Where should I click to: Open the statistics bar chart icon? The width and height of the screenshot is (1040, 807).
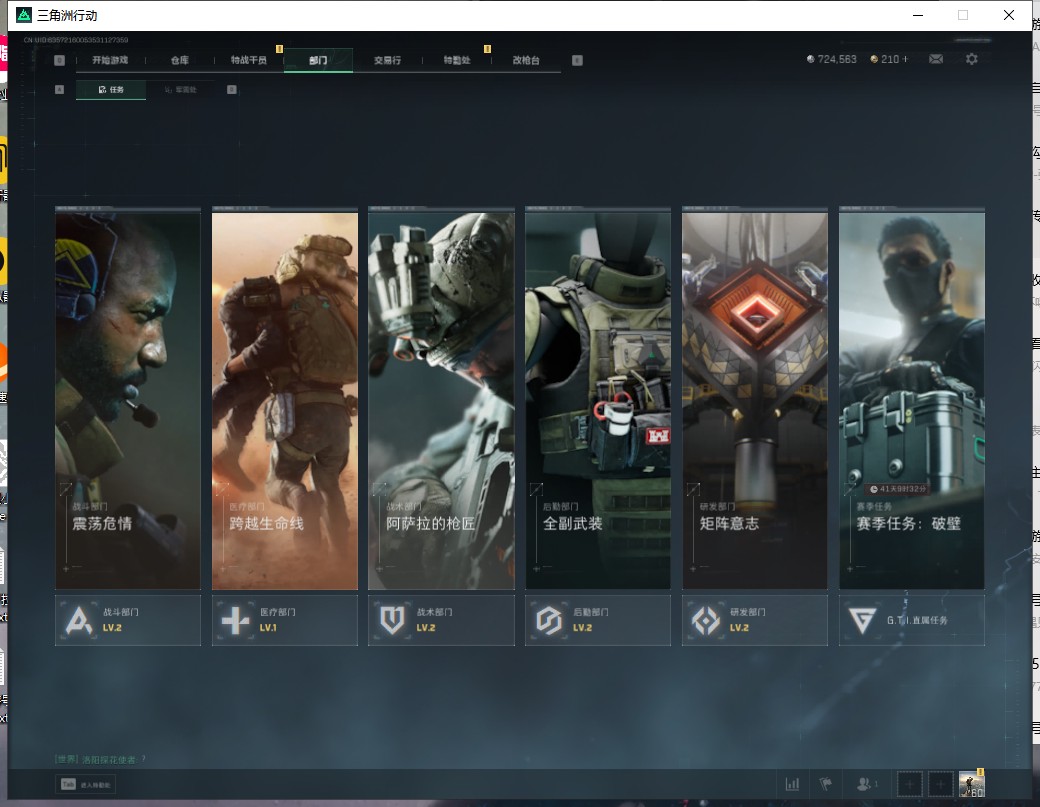click(792, 784)
